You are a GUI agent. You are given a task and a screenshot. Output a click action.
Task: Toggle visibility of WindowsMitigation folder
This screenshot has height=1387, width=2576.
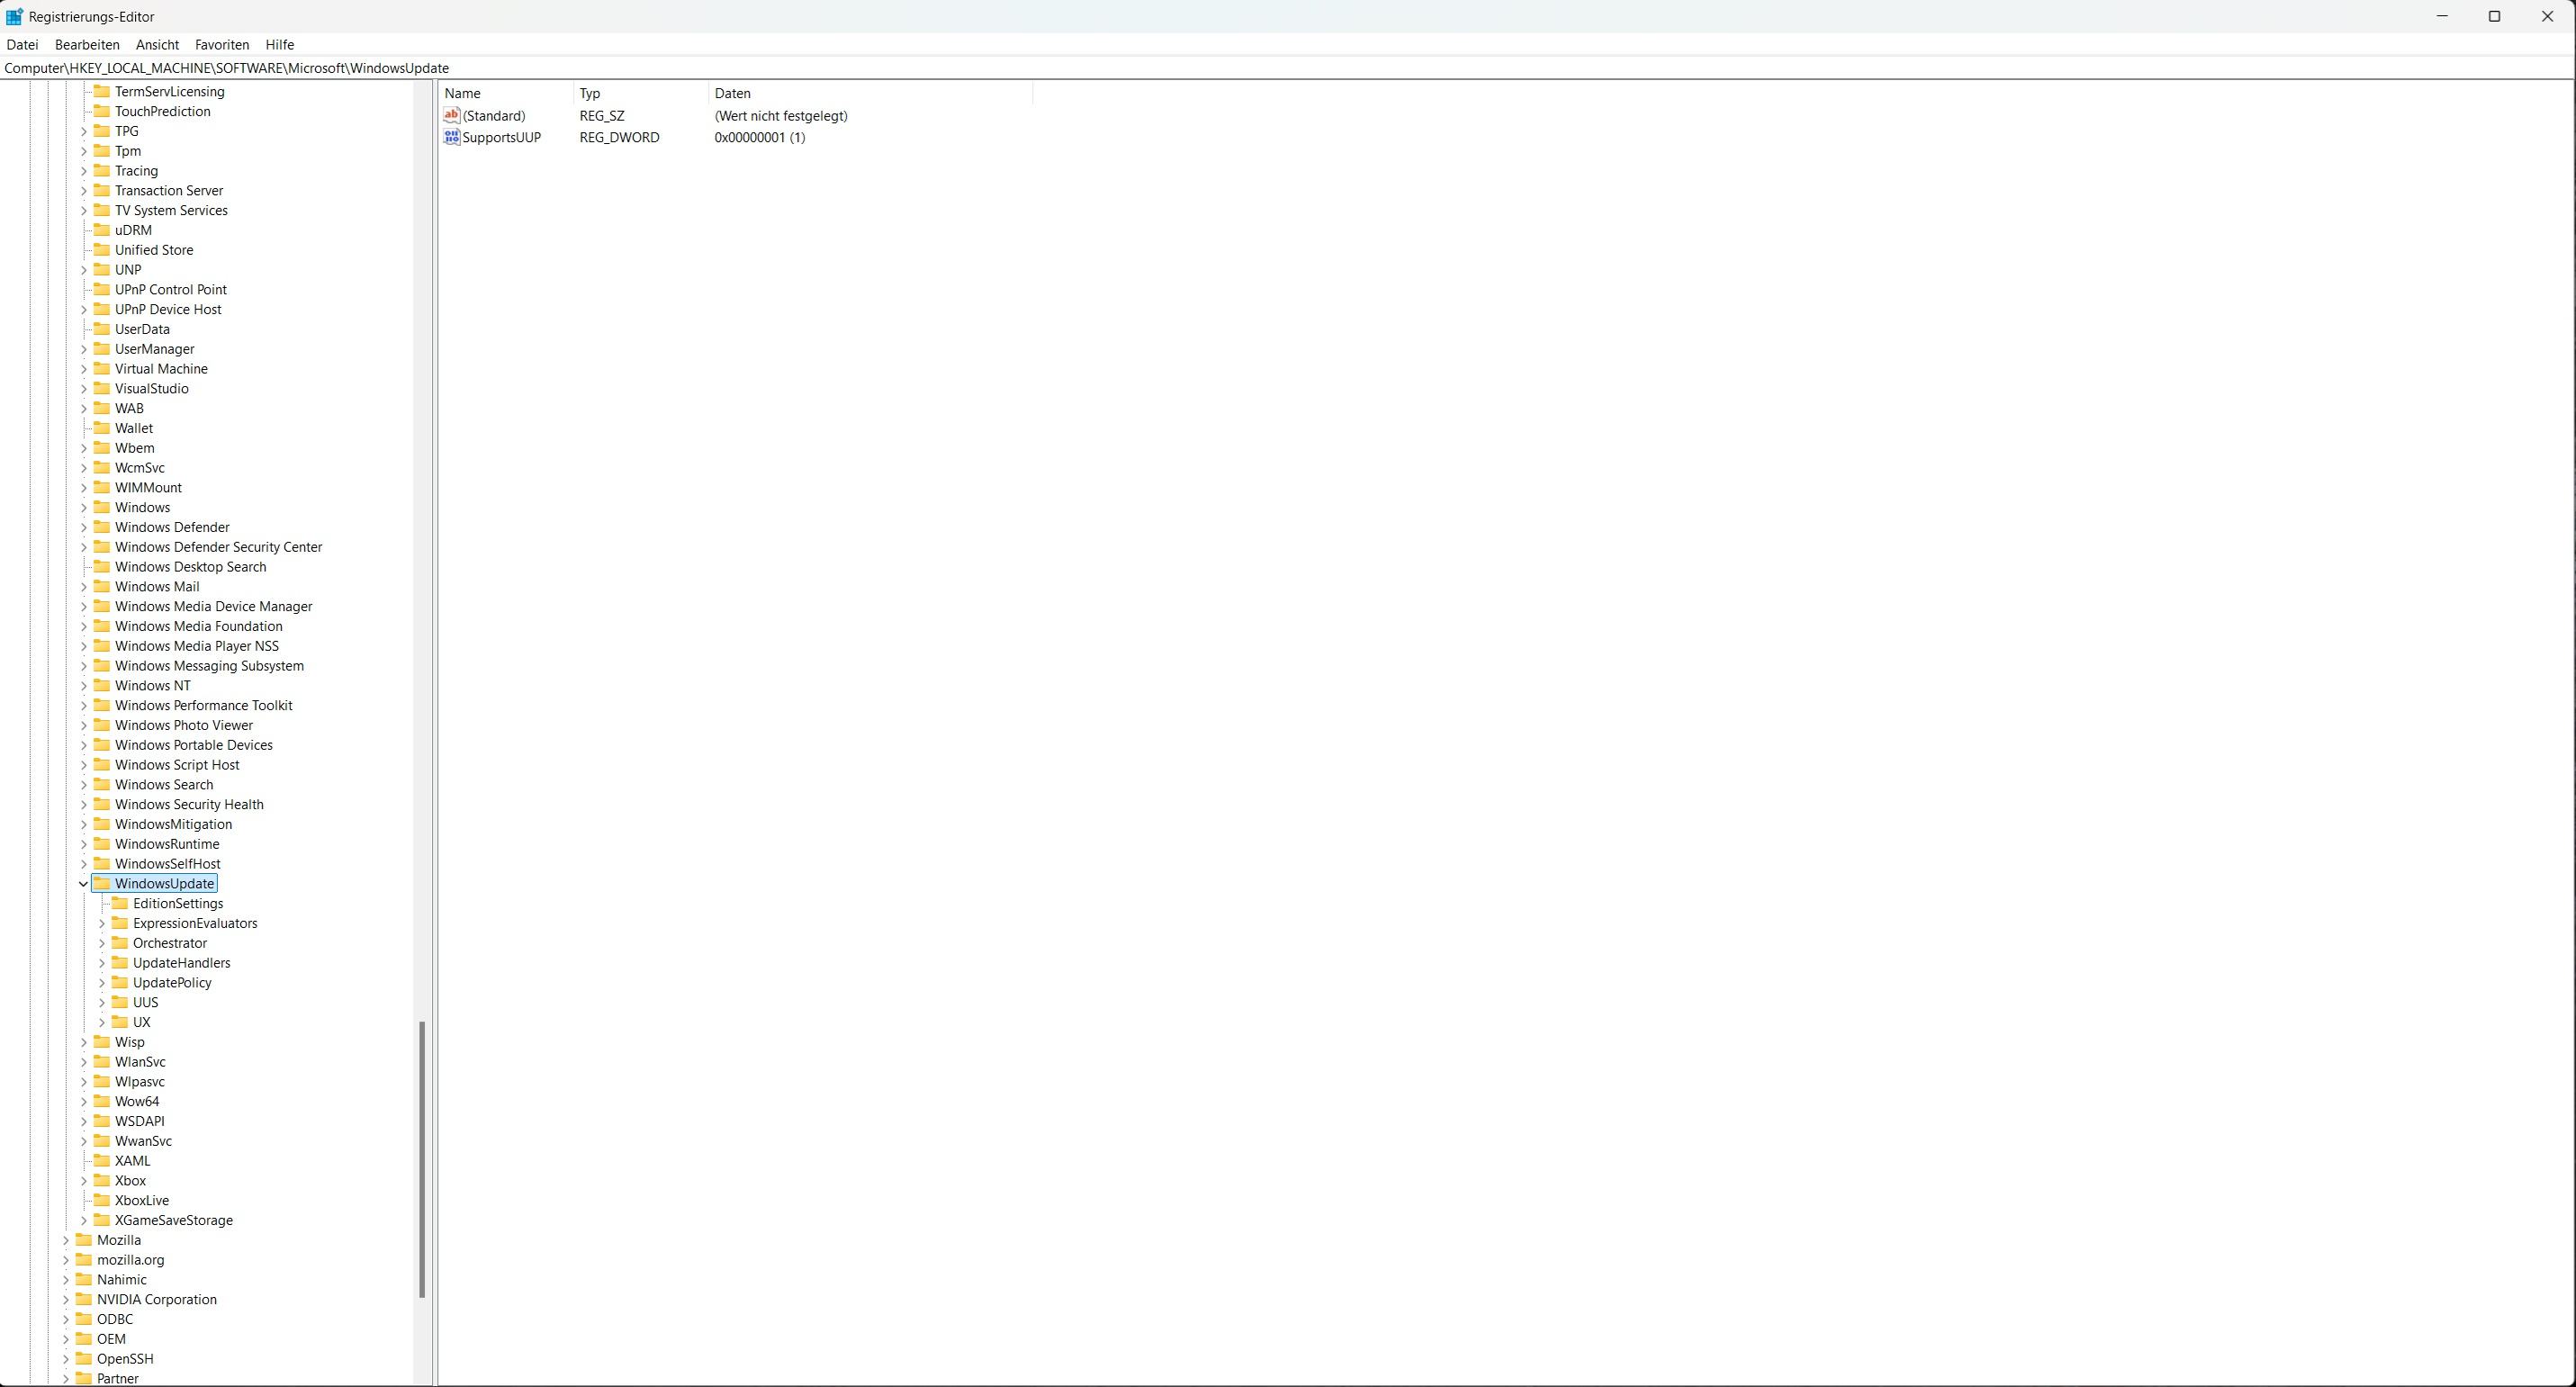86,824
